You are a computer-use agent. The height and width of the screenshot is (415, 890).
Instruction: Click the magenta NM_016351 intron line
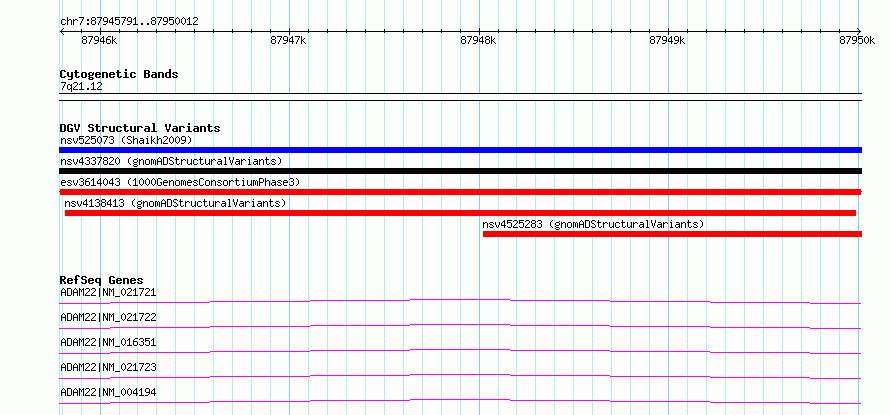[x=460, y=351]
